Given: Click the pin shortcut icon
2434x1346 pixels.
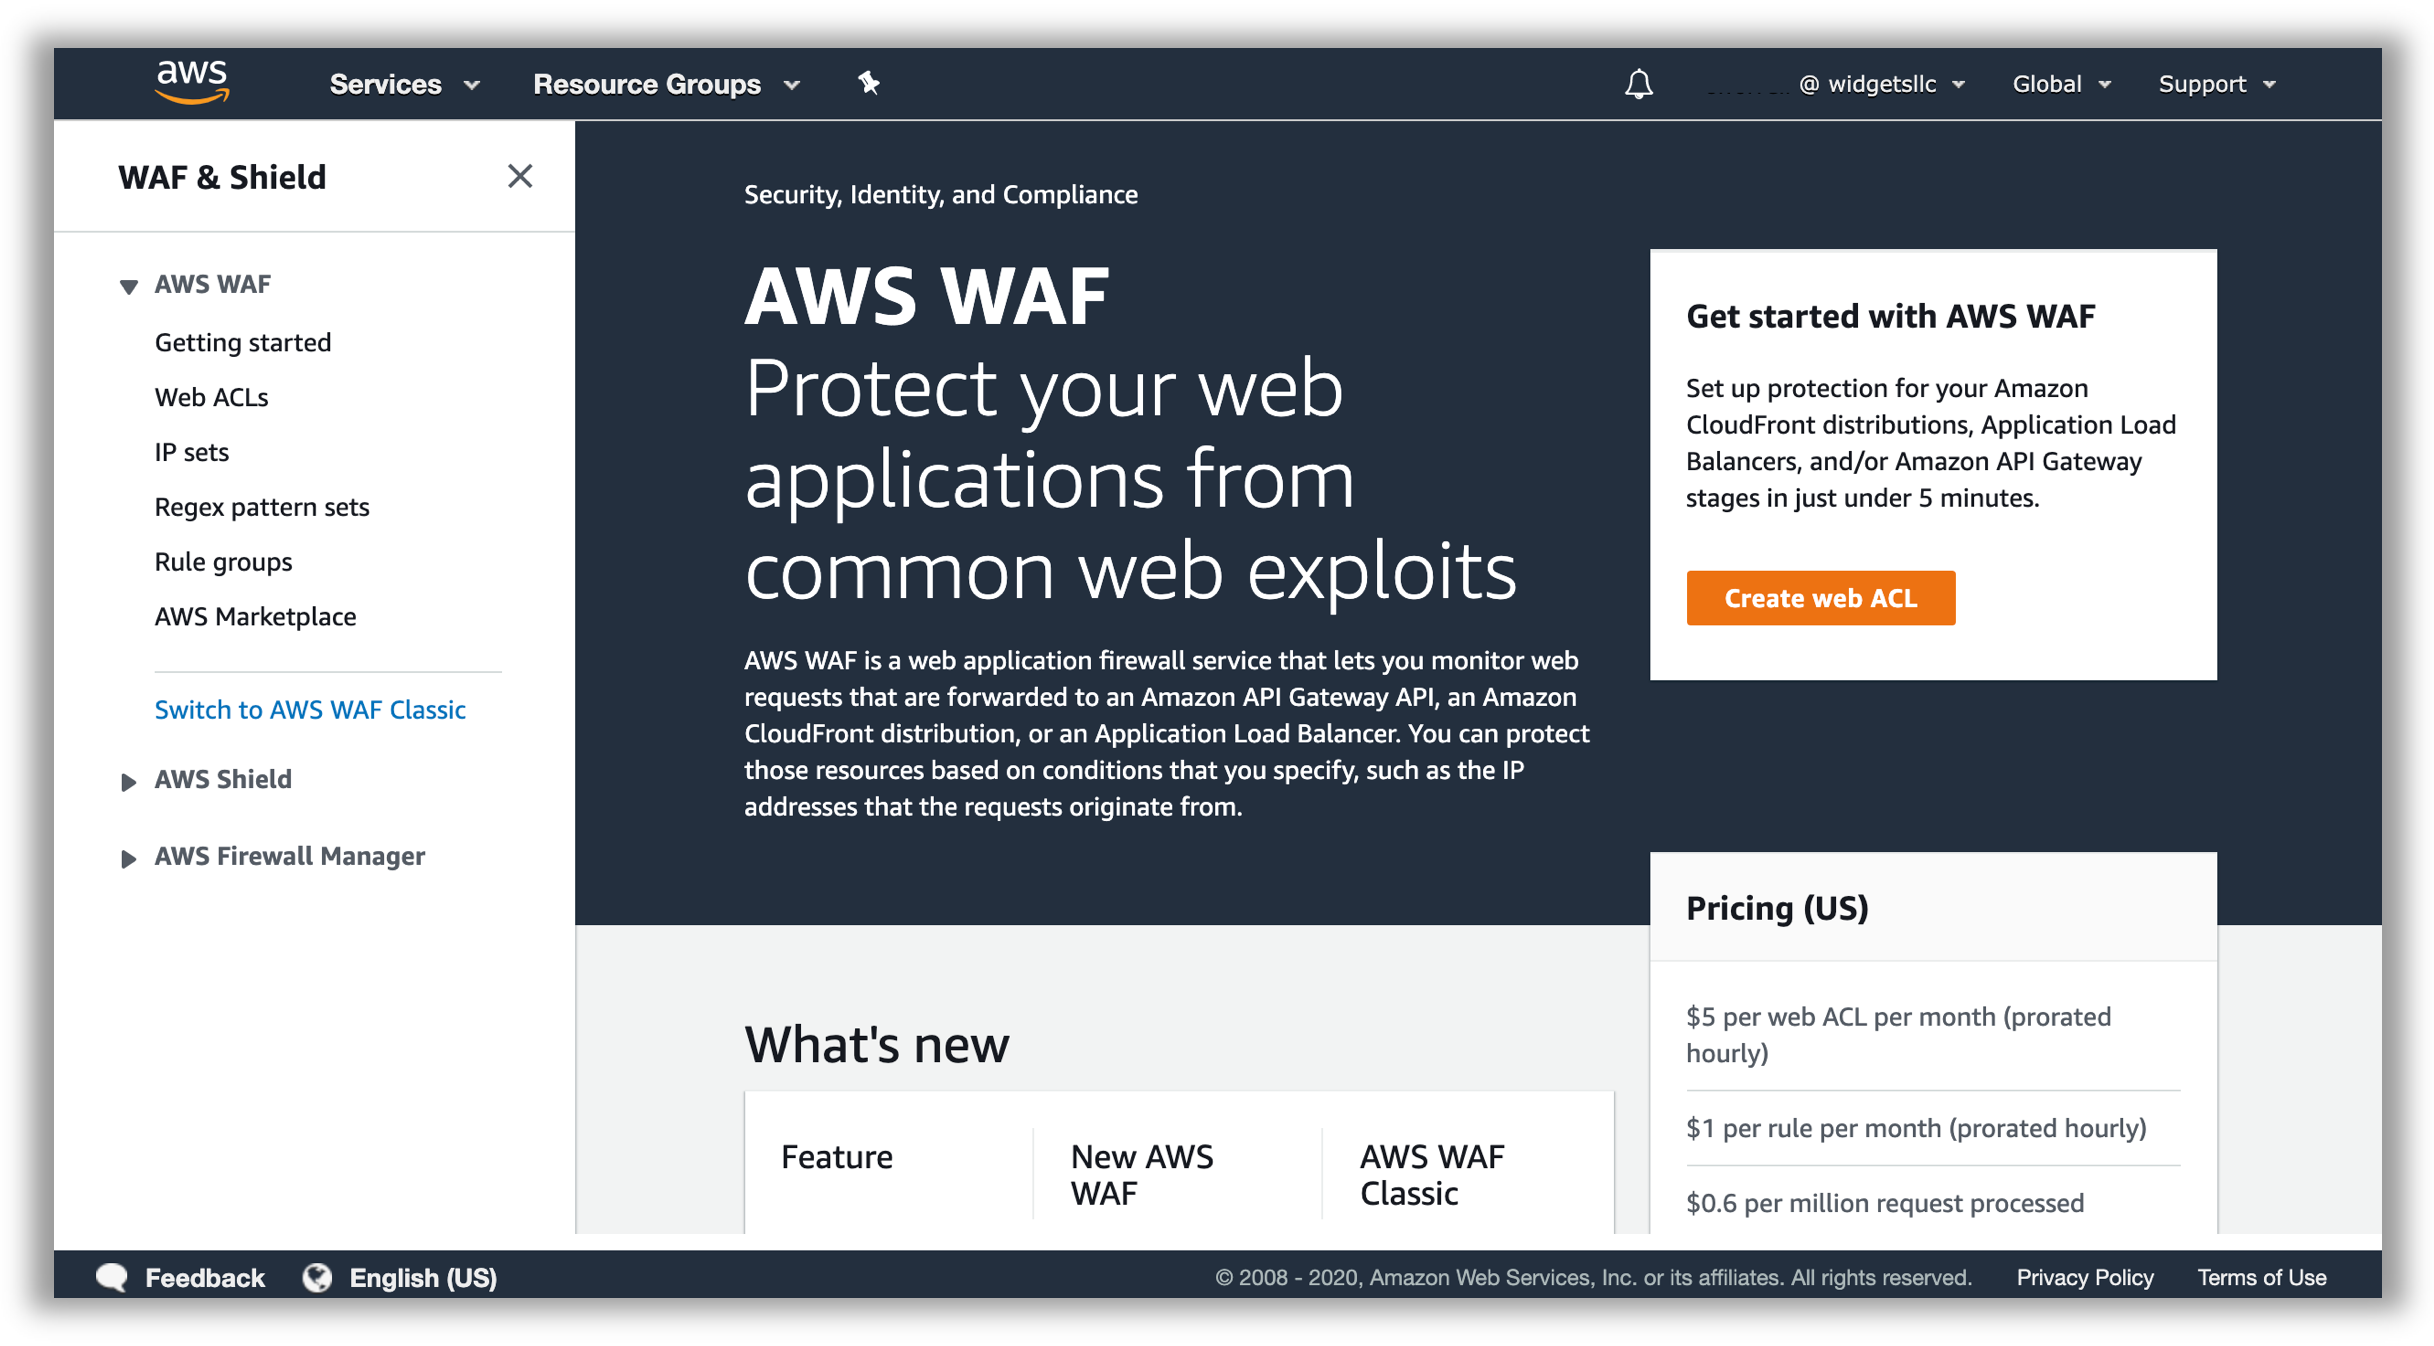Looking at the screenshot, I should [x=868, y=84].
